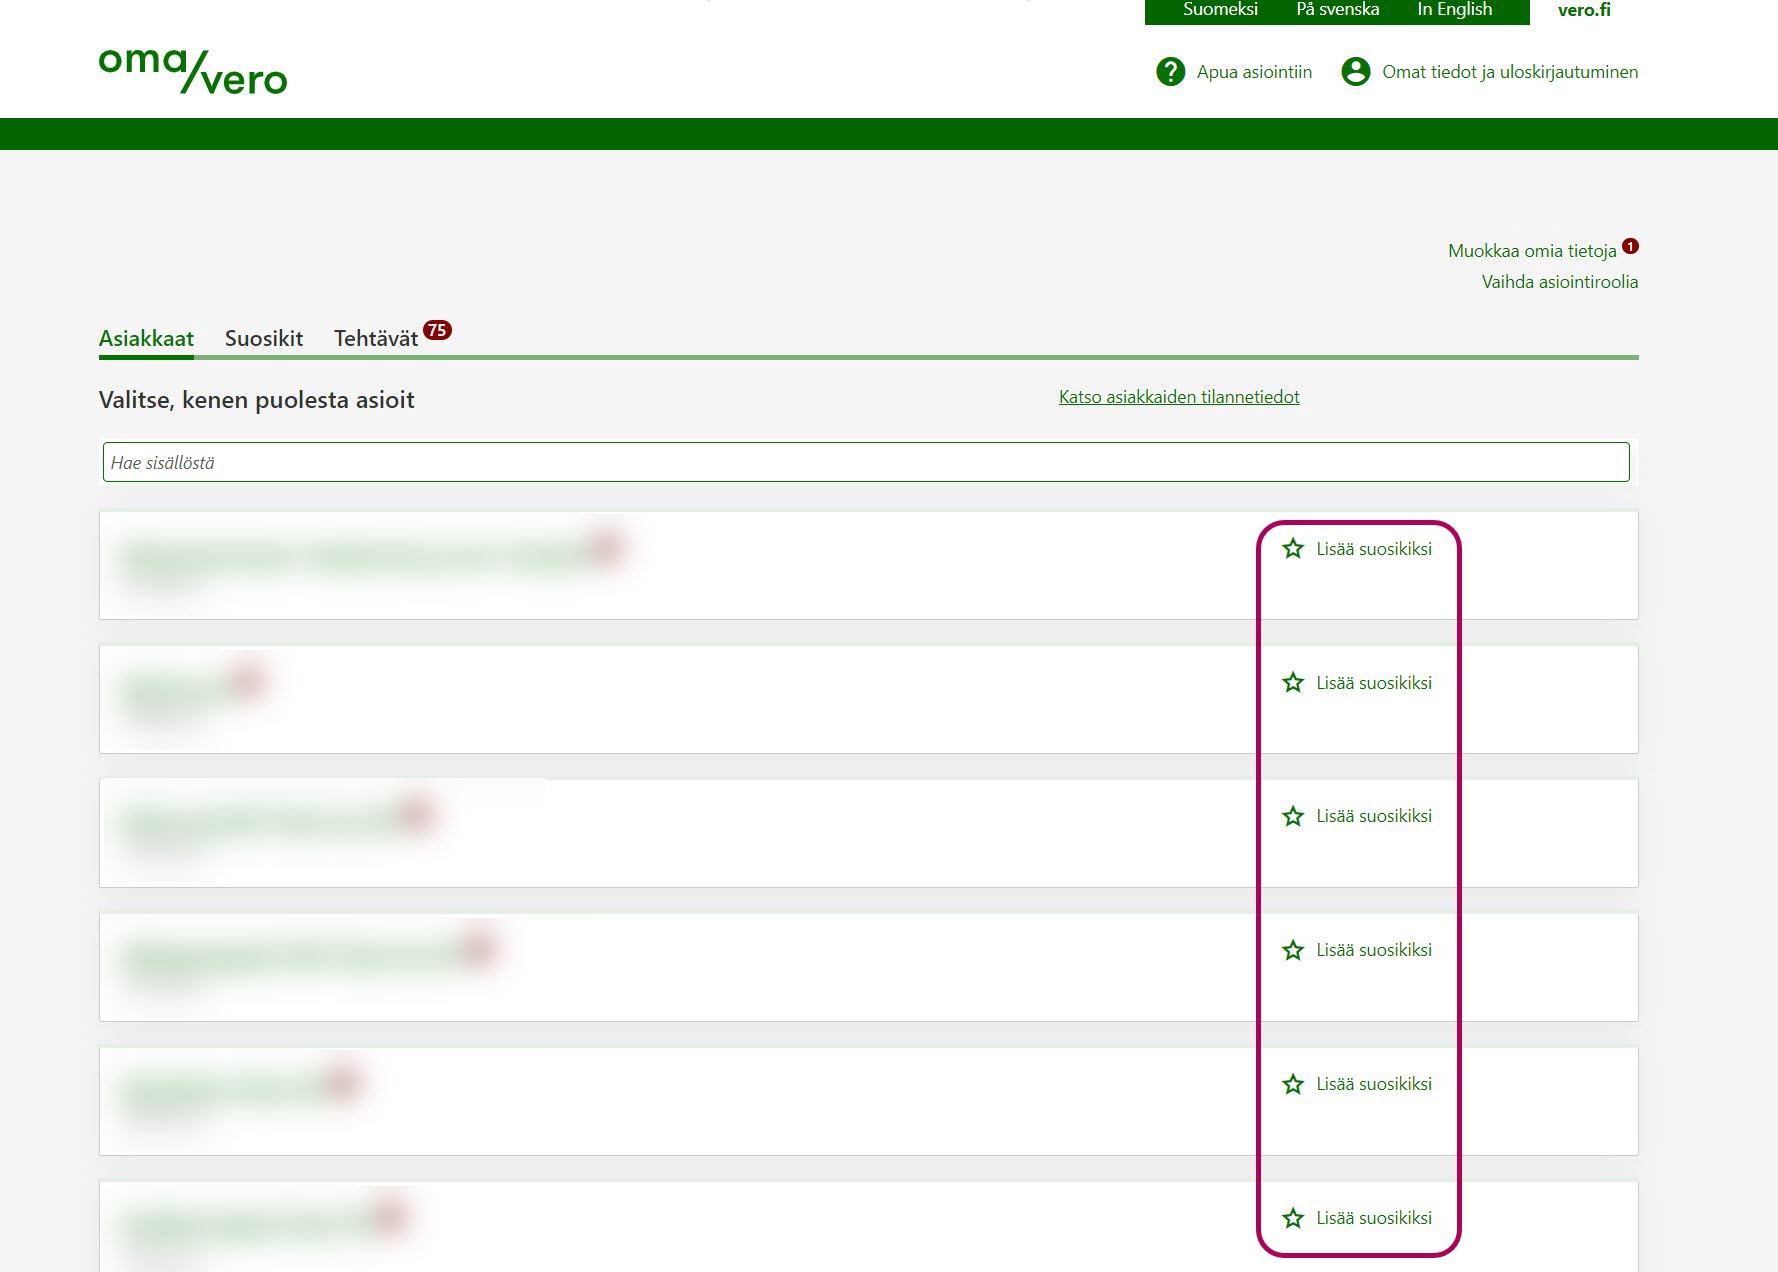Screen dimensions: 1778x1272
Task: Click the star icon in fourth client row
Action: 1293,950
